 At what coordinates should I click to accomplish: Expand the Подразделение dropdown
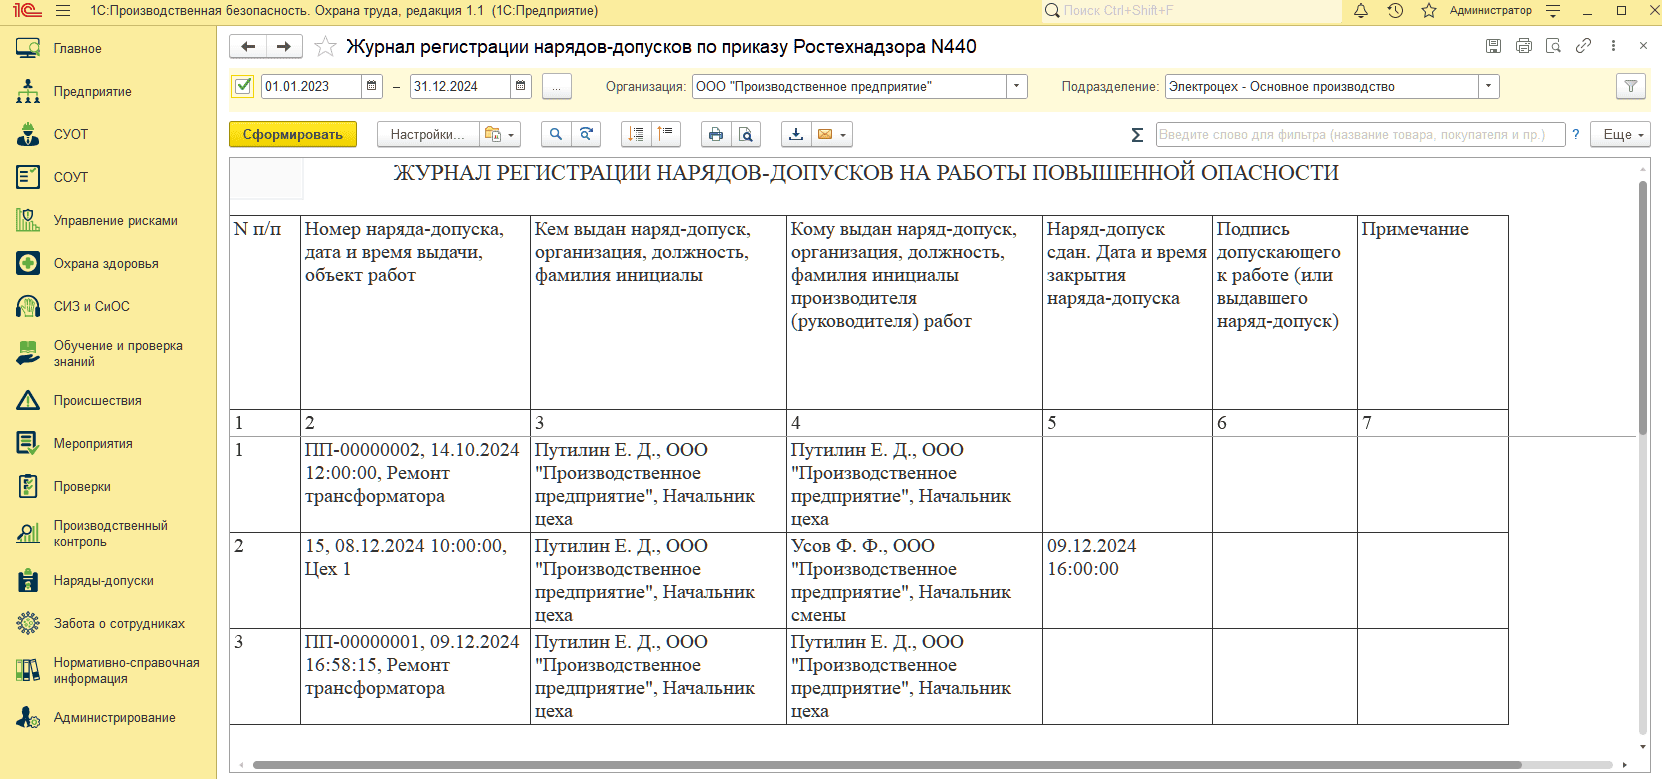click(1489, 87)
